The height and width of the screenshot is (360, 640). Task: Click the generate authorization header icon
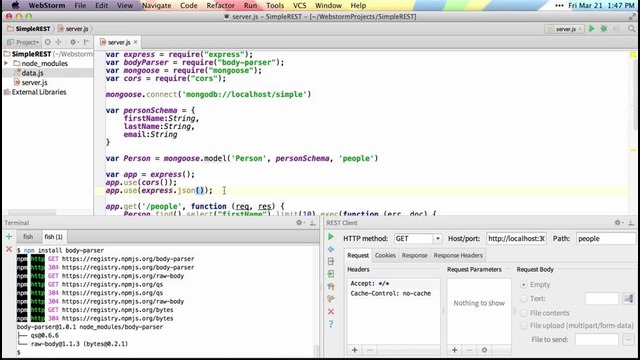[x=331, y=287]
